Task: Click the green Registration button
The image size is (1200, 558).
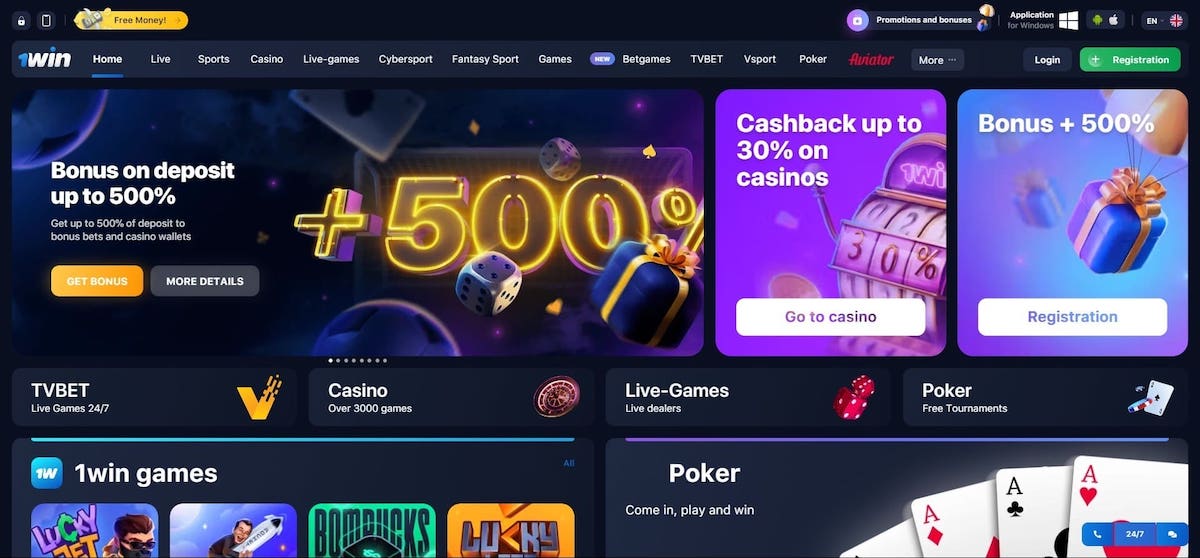Action: (1130, 60)
